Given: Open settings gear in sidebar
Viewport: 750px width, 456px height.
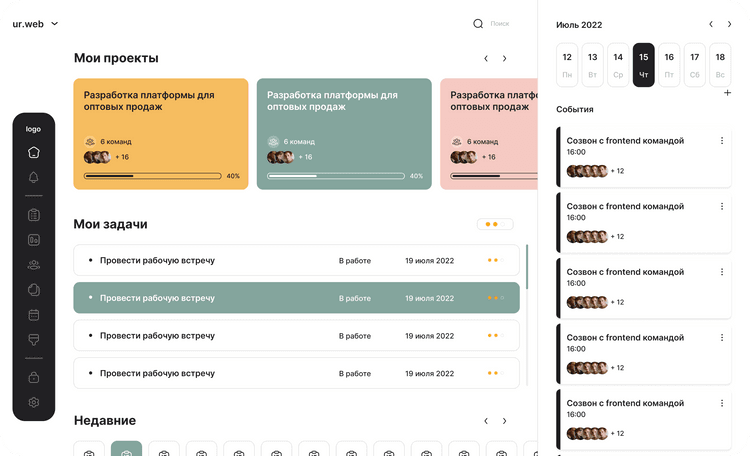Looking at the screenshot, I should coord(33,402).
